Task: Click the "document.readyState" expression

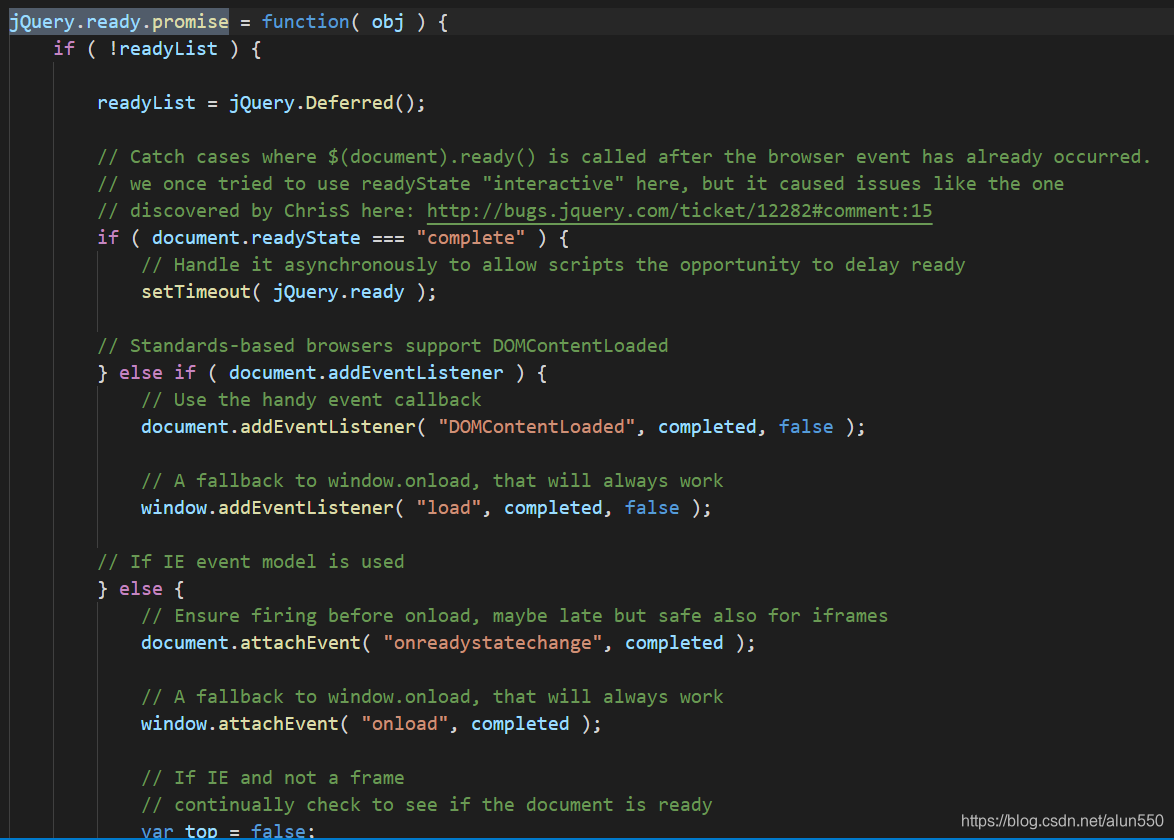Action: point(256,238)
